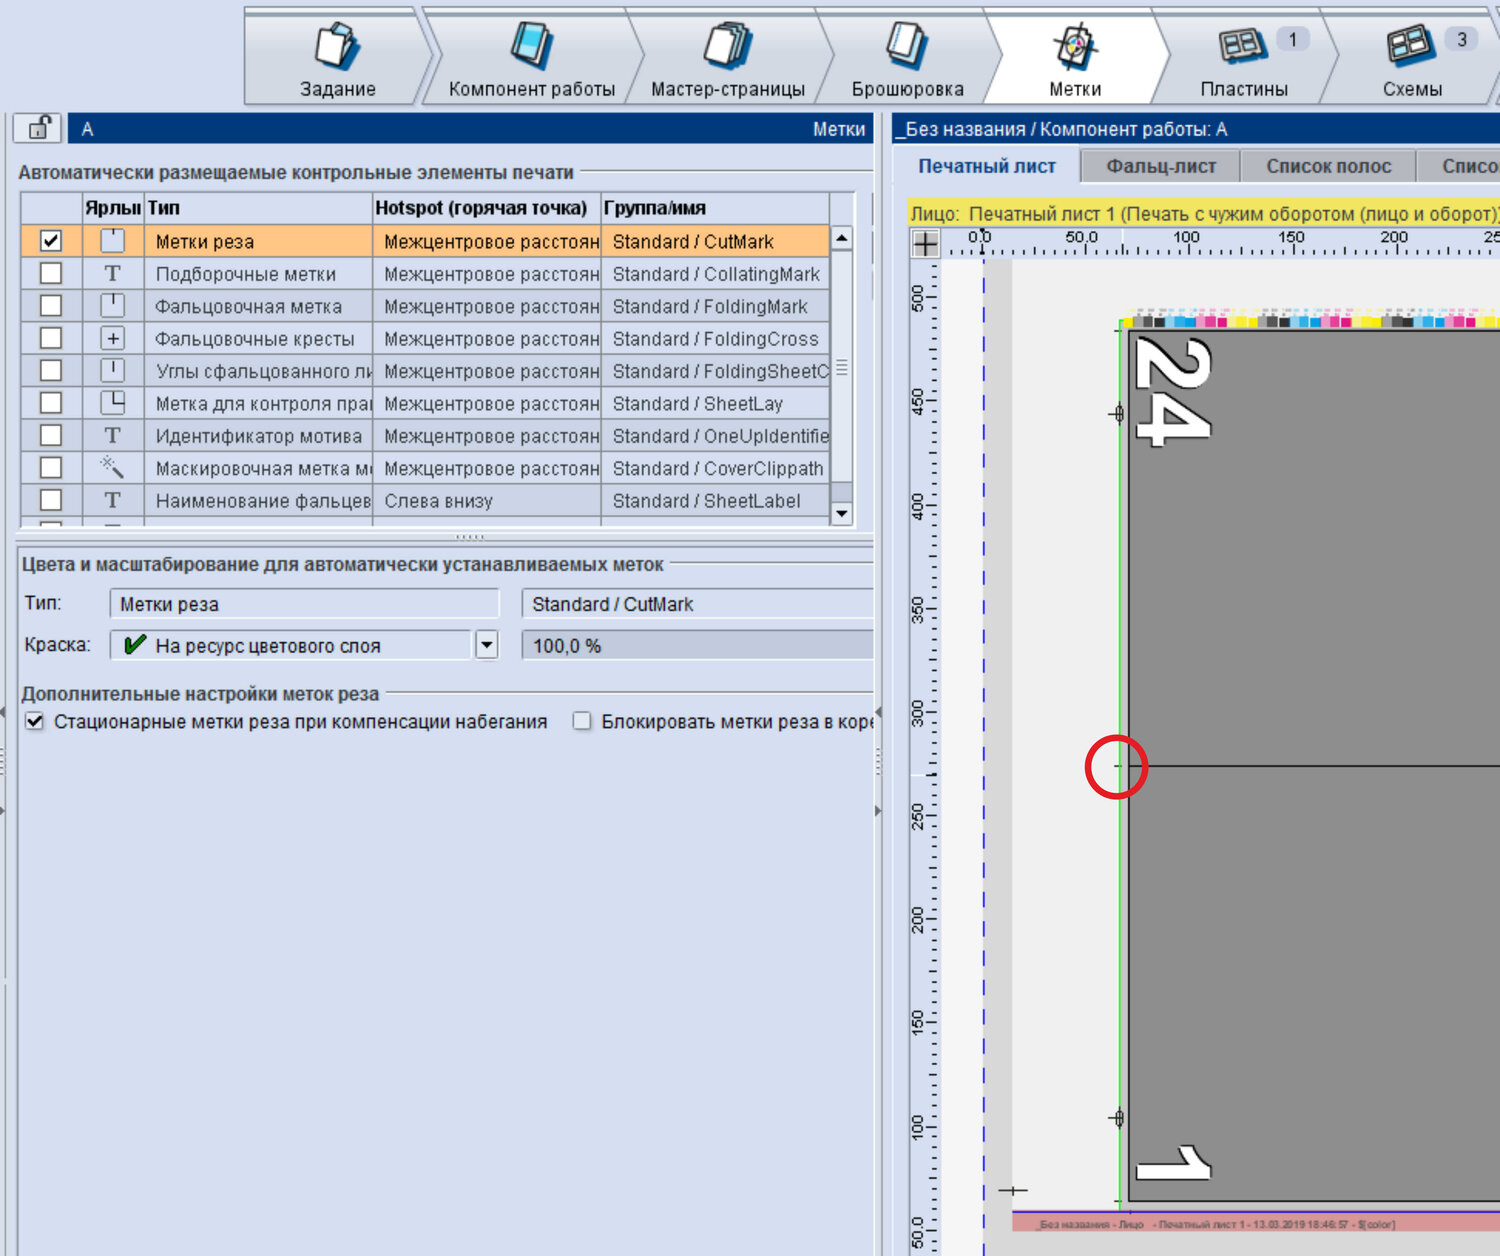Enable the Подборочные метки checkbox
Image resolution: width=1500 pixels, height=1256 pixels.
(x=51, y=274)
